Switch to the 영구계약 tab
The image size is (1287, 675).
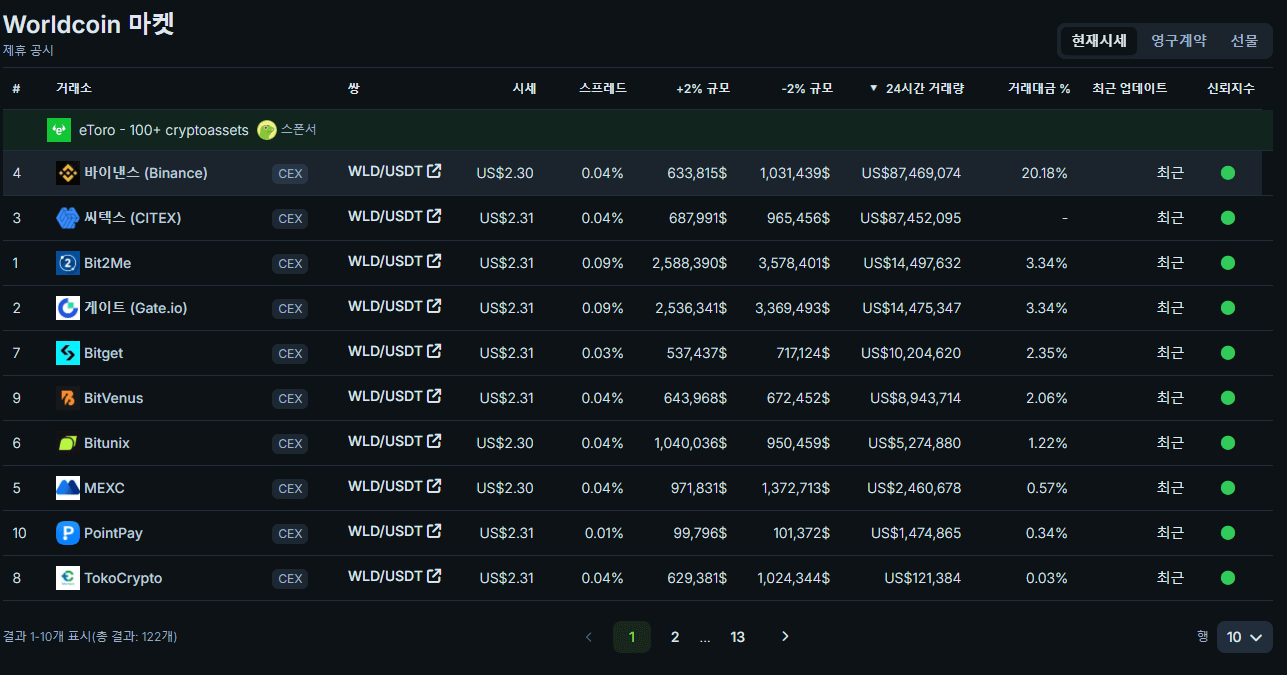point(1178,41)
